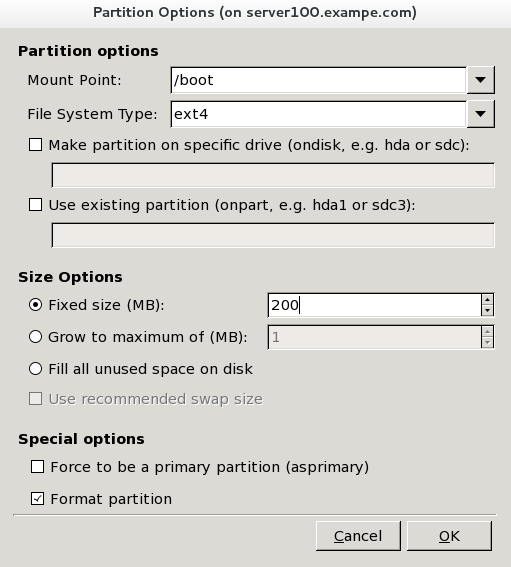Increase Fixed size with the up arrow
511x567 pixels.
coord(487,299)
